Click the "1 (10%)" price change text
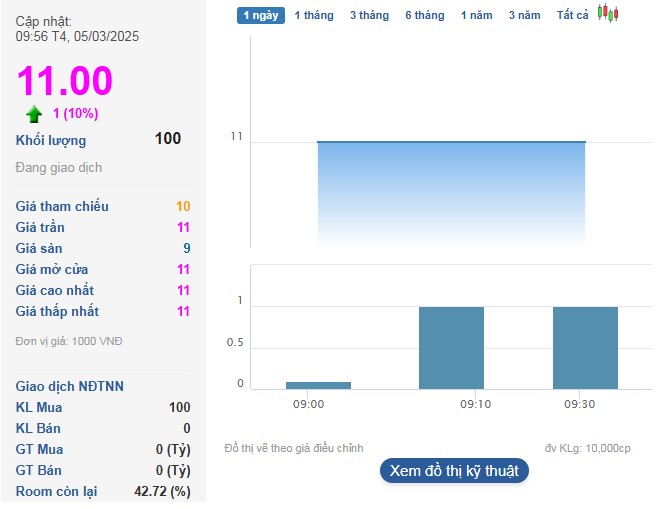Screen dimensions: 670x509 [x=75, y=114]
